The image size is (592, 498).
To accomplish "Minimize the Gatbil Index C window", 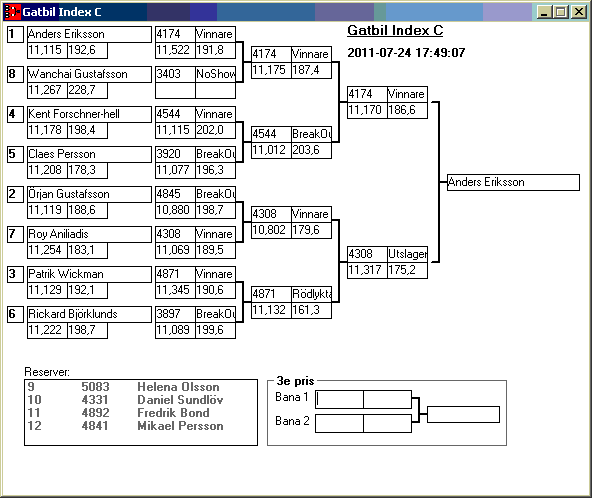I will (x=544, y=12).
